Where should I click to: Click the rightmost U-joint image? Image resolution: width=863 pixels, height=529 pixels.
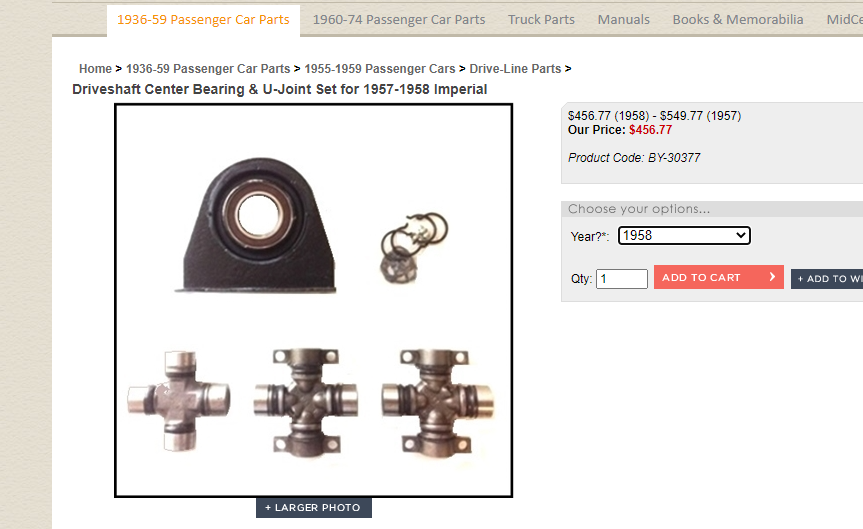437,401
